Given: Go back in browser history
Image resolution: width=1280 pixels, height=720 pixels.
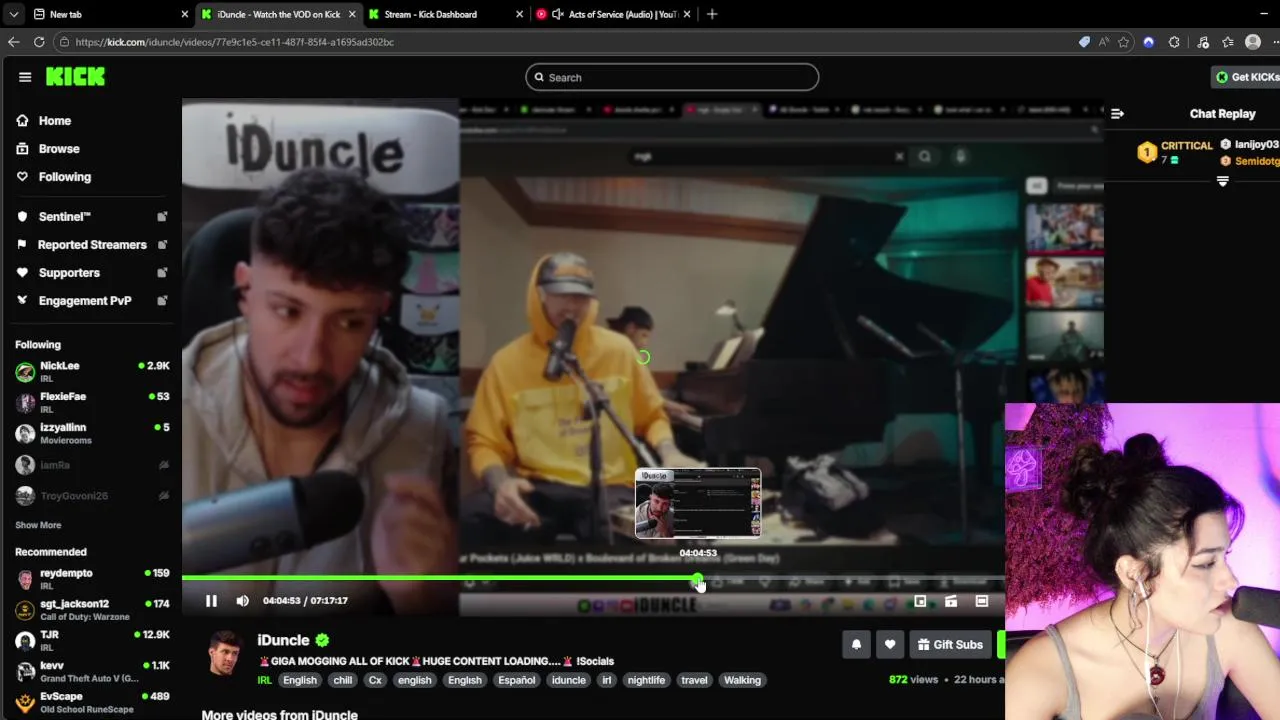Looking at the screenshot, I should (13, 42).
